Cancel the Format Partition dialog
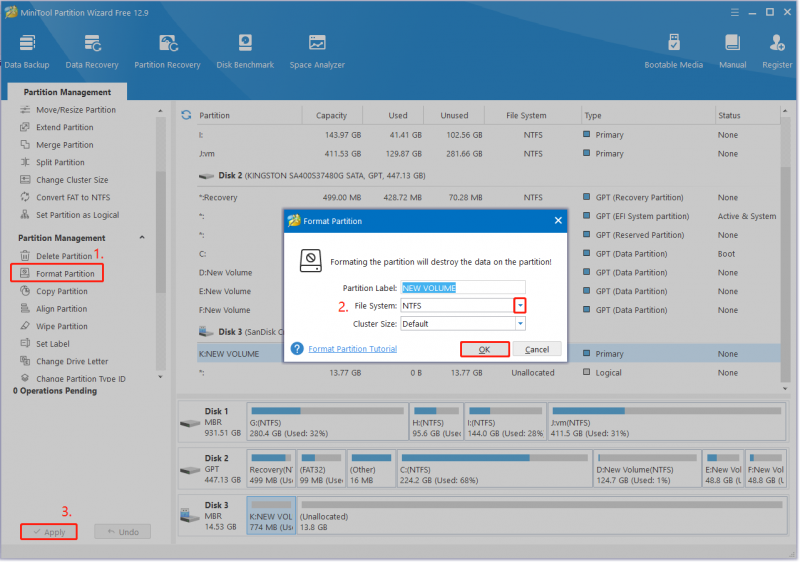This screenshot has height=562, width=800. tap(537, 349)
